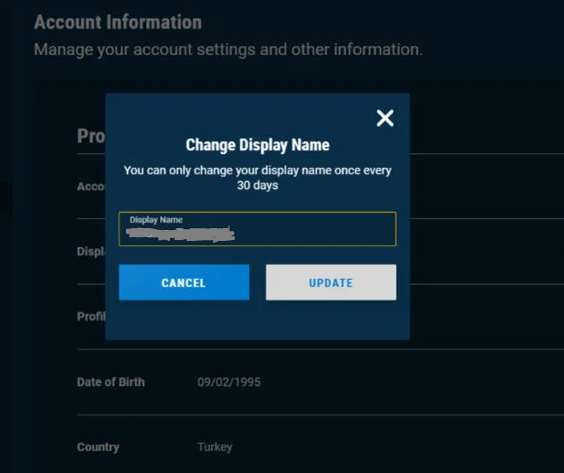
Task: Click the partially hidden Acco row label
Action: pos(91,186)
